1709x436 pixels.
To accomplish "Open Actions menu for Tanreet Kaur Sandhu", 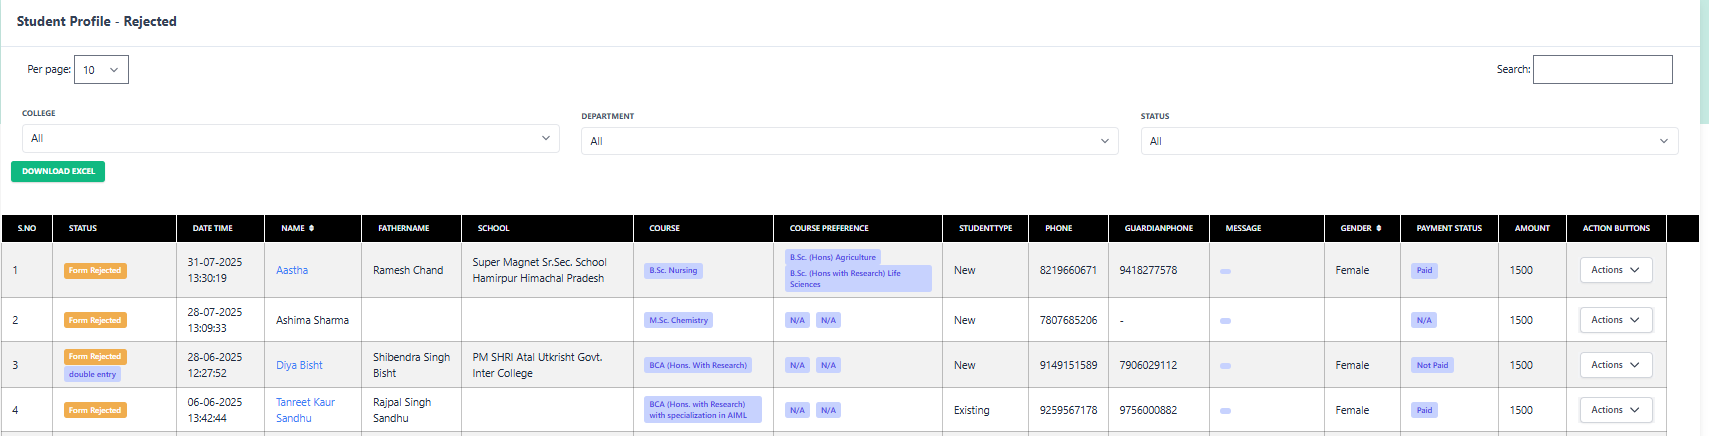I will pos(1615,410).
